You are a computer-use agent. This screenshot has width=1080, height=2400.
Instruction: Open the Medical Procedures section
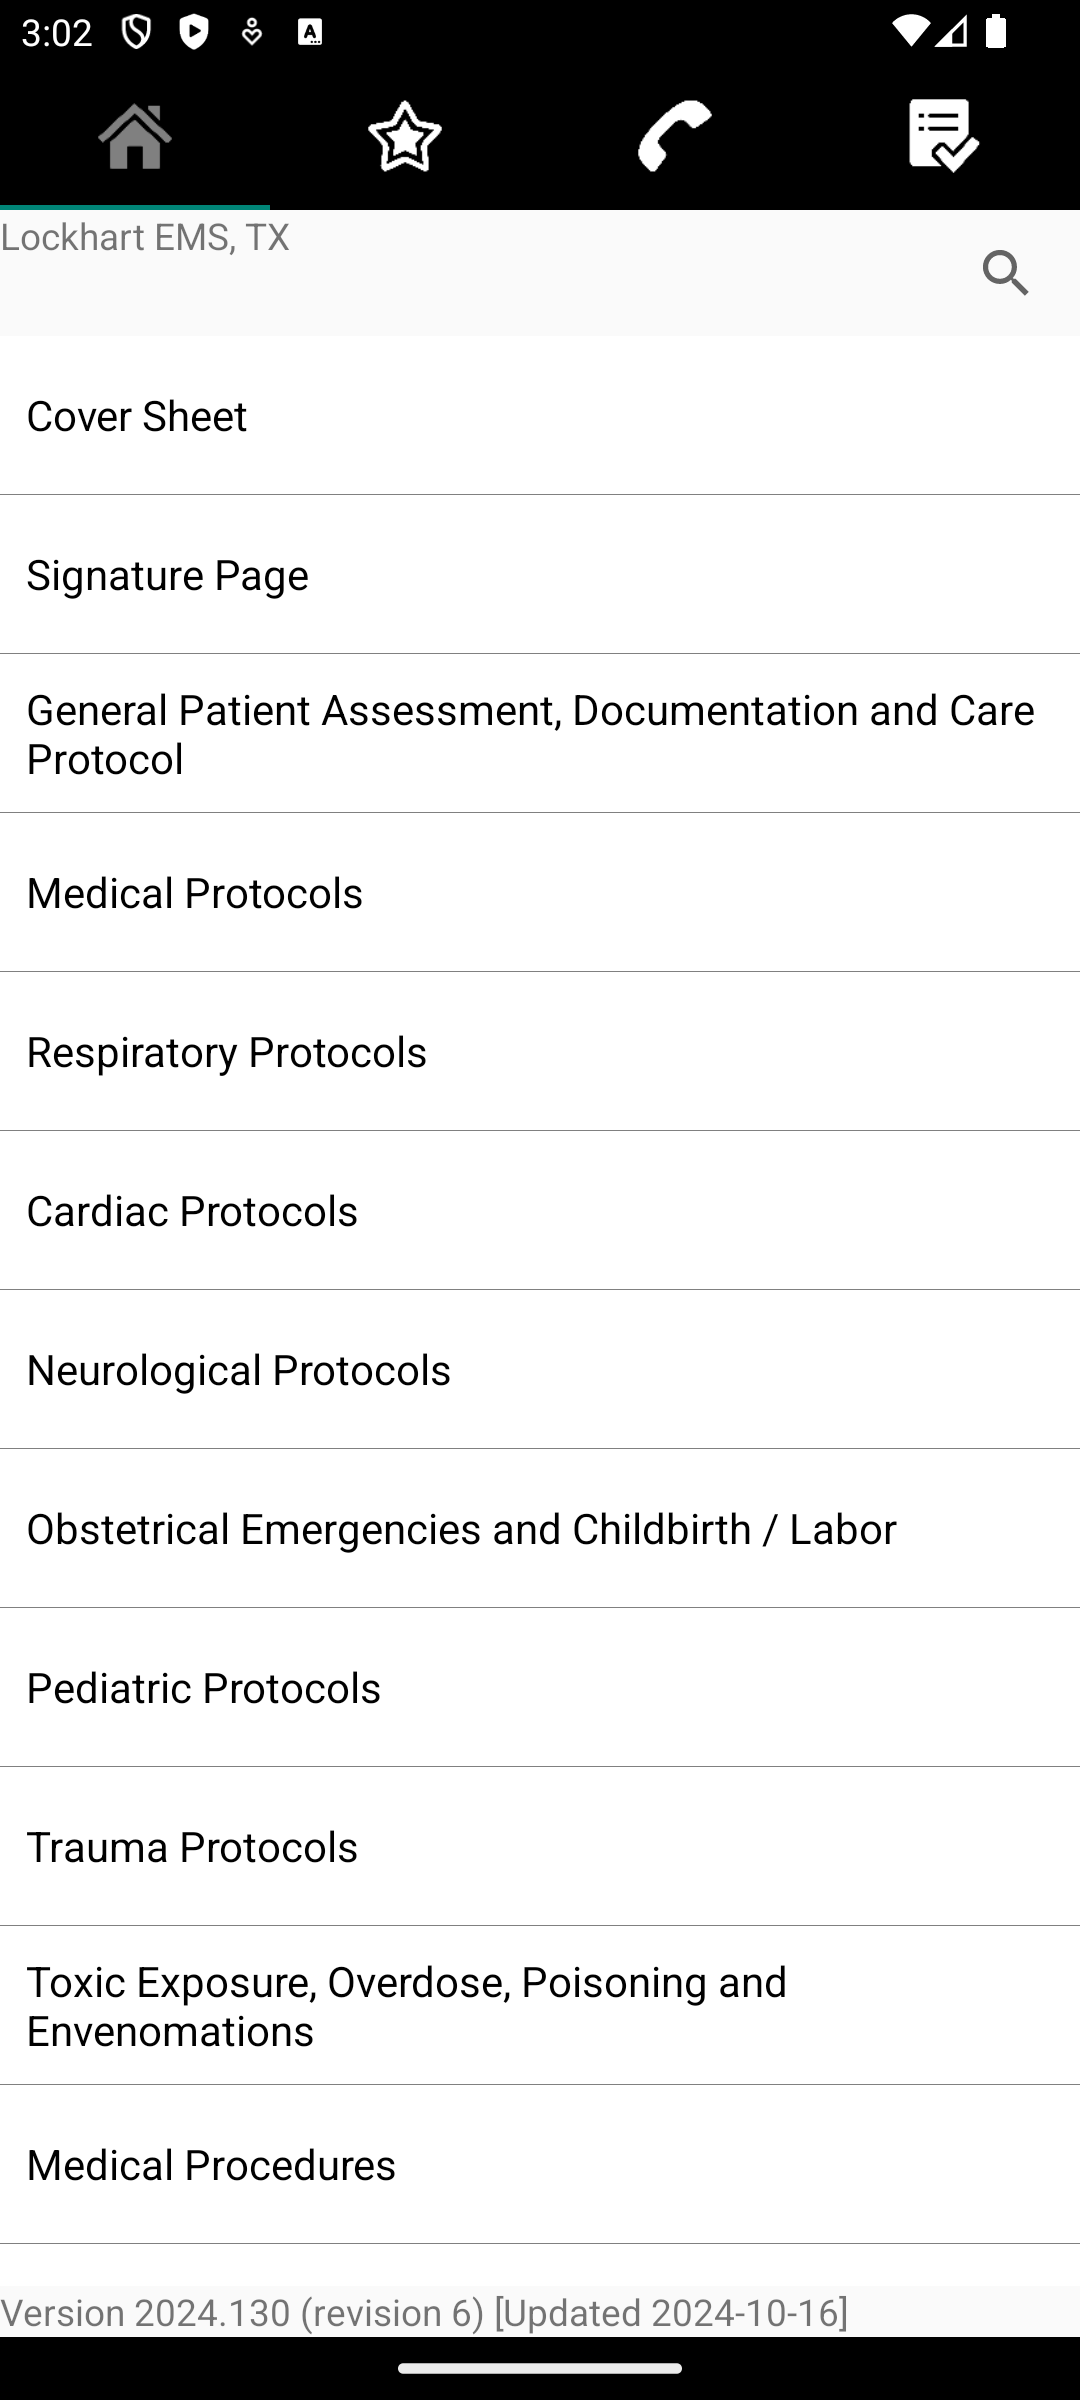click(540, 2165)
